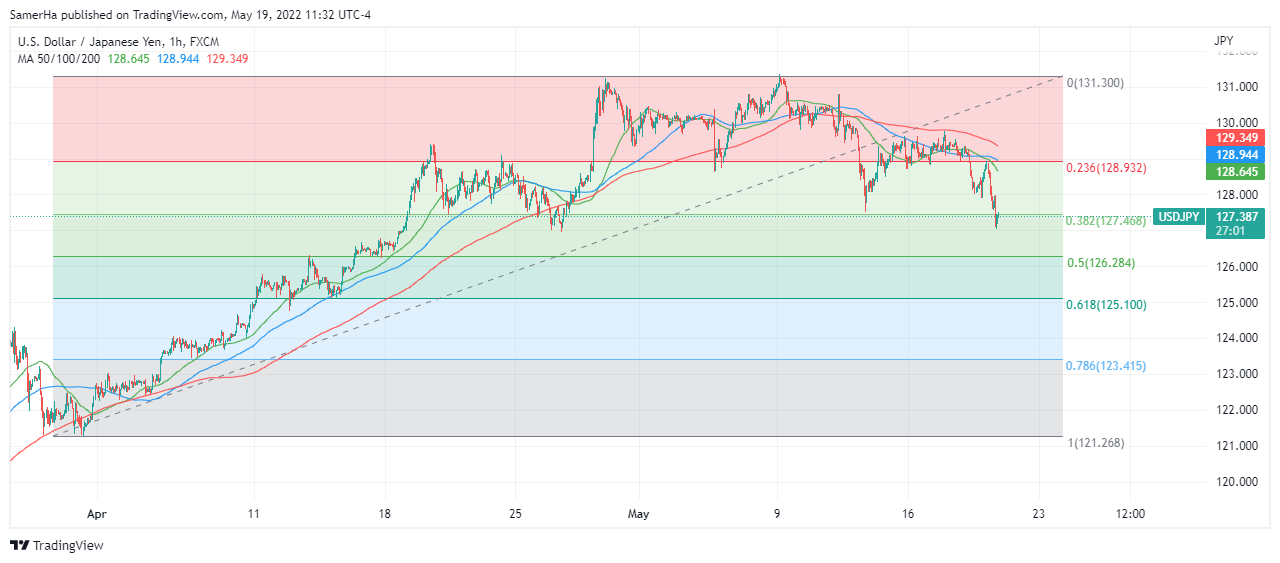Select the green 128.645 MA price label

[x=1240, y=172]
